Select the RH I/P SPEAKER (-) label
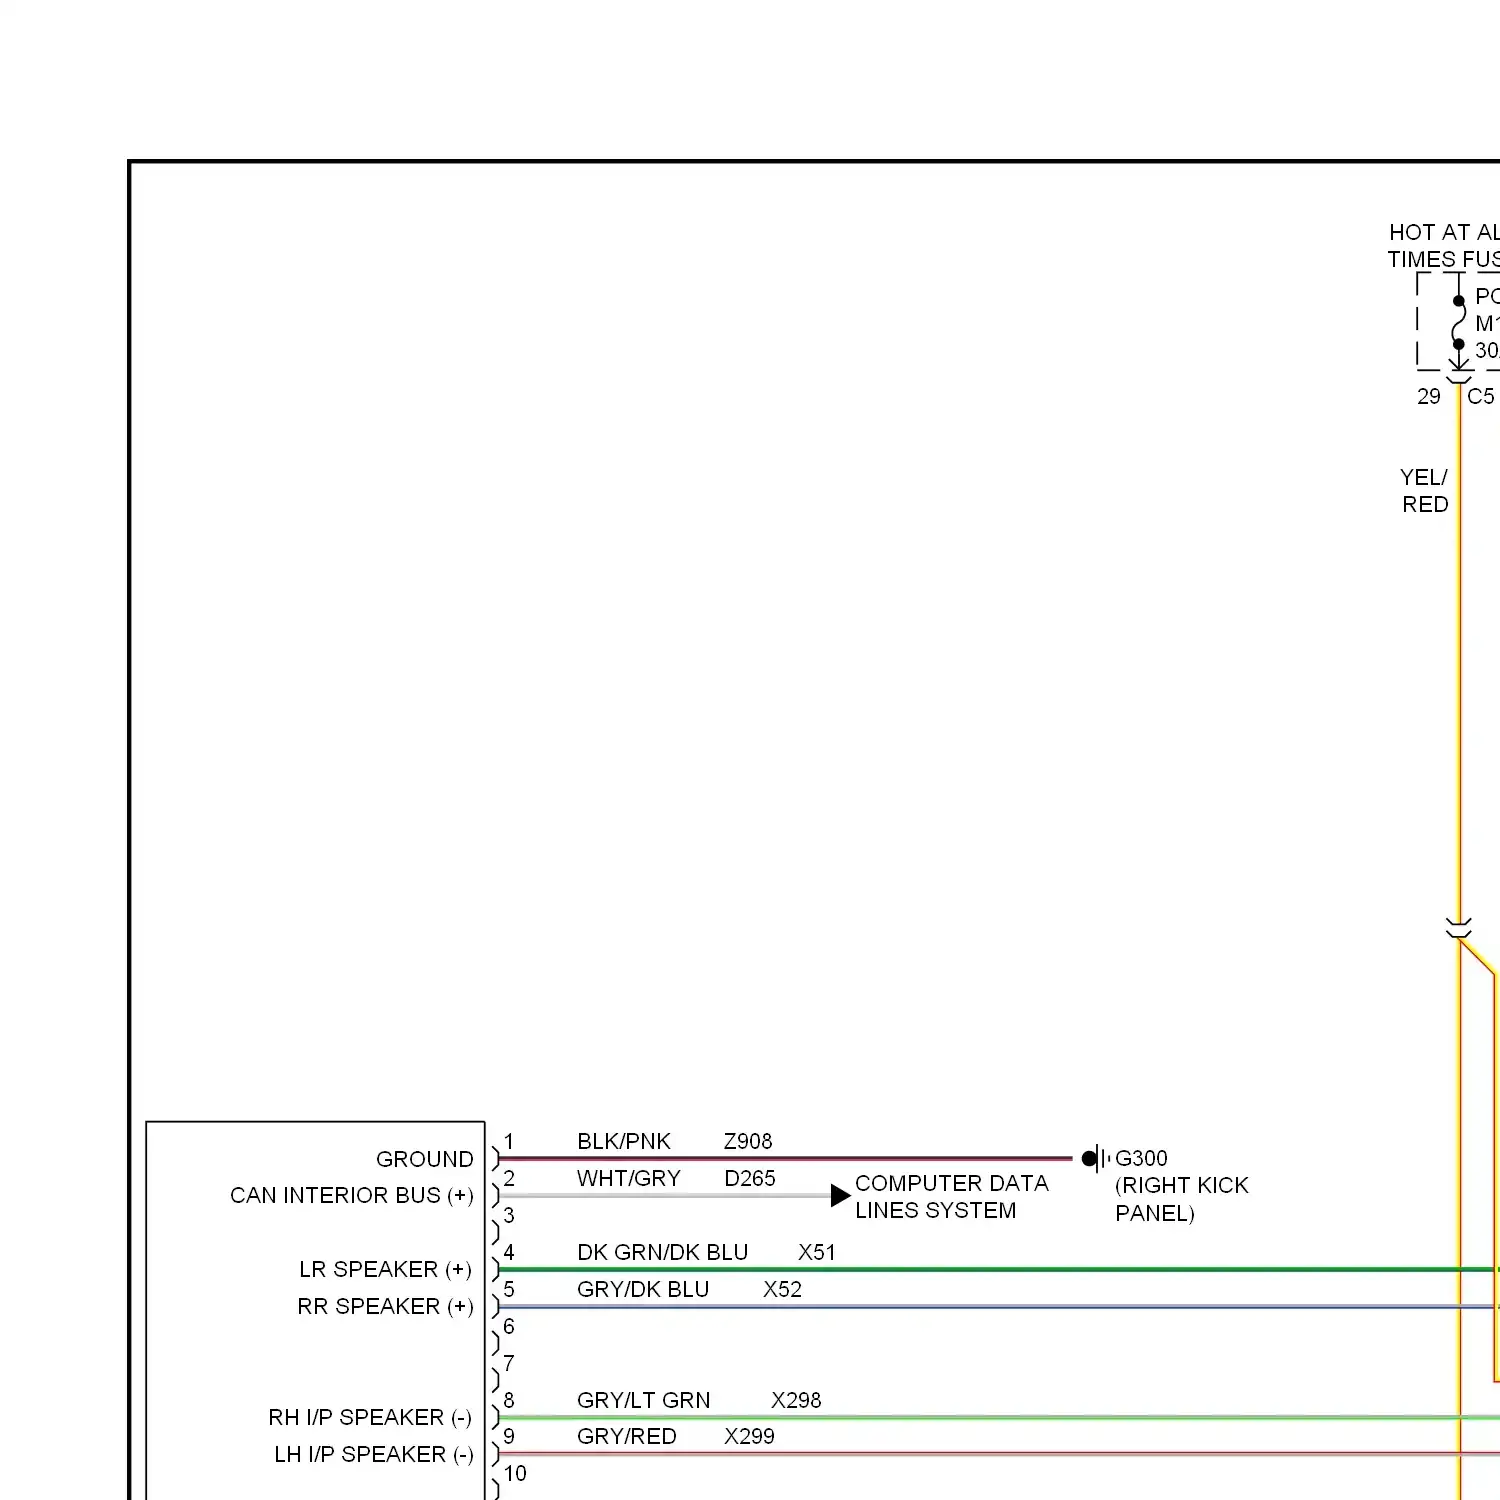1500x1500 pixels. (370, 1417)
